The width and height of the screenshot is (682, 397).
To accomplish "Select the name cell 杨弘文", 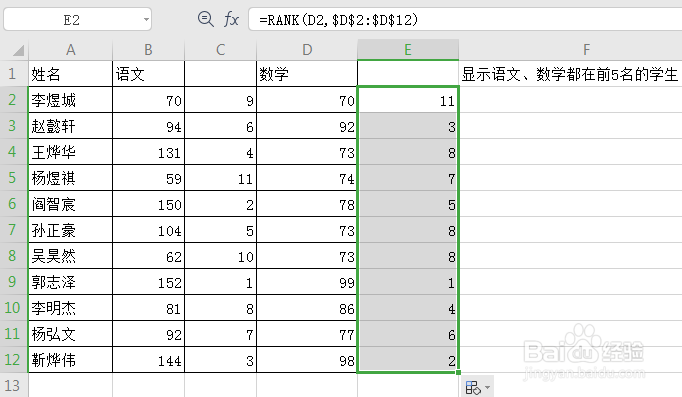I will [x=70, y=334].
